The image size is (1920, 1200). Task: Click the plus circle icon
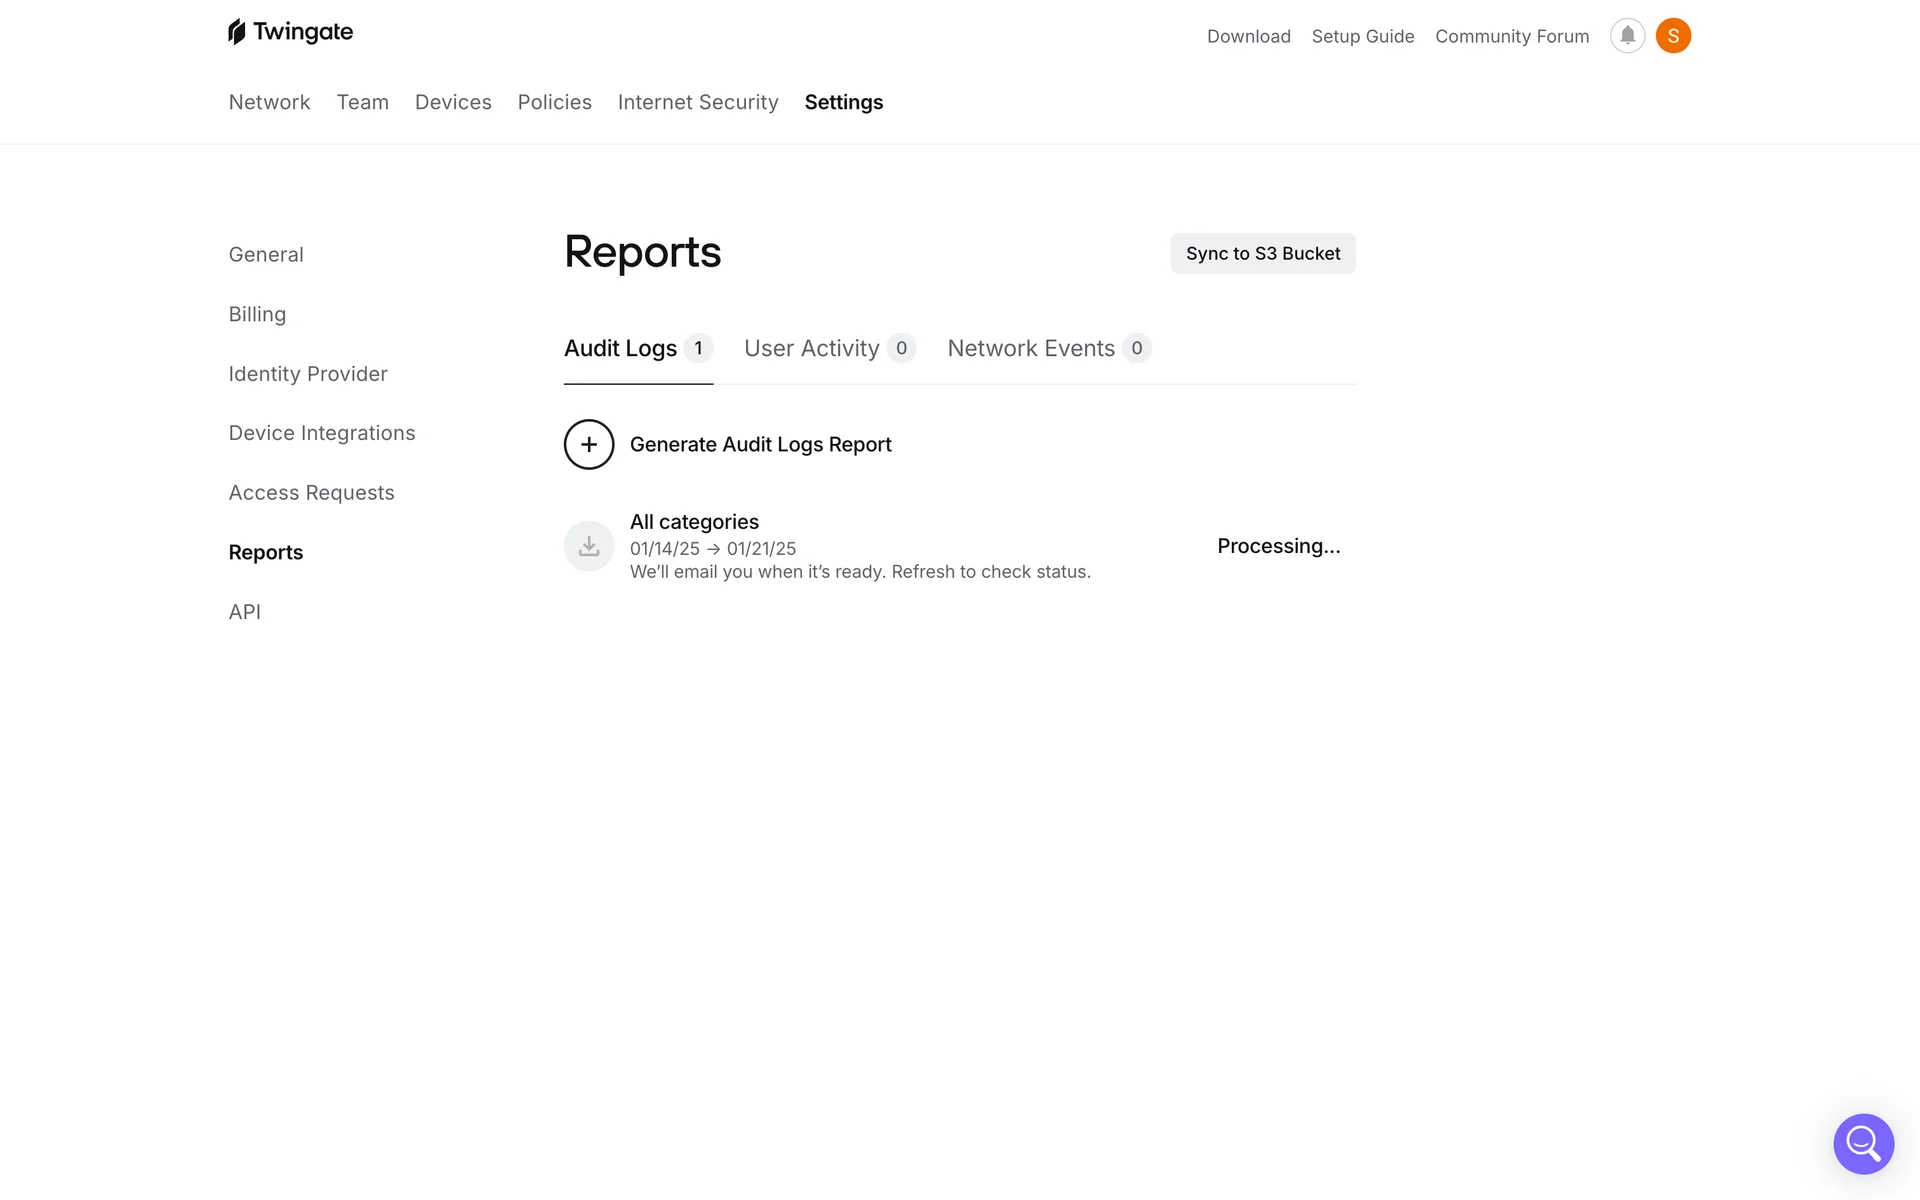click(589, 444)
